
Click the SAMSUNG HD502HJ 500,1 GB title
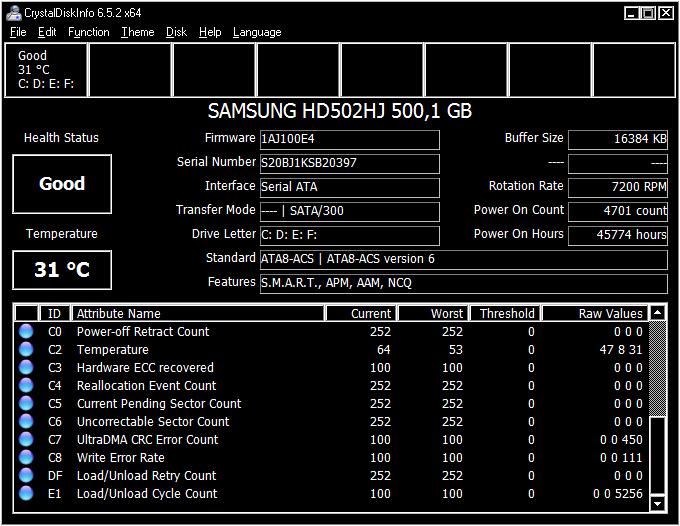point(340,111)
